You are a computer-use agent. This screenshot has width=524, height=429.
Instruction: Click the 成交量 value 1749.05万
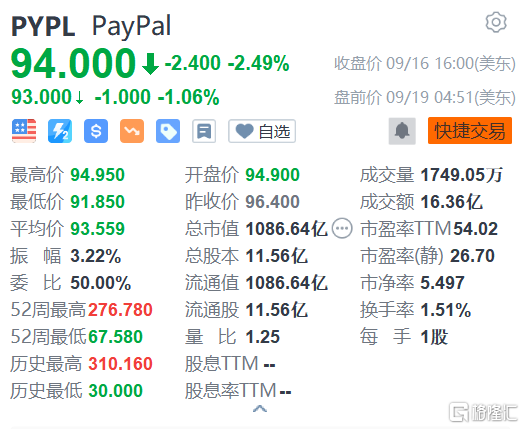pos(462,175)
